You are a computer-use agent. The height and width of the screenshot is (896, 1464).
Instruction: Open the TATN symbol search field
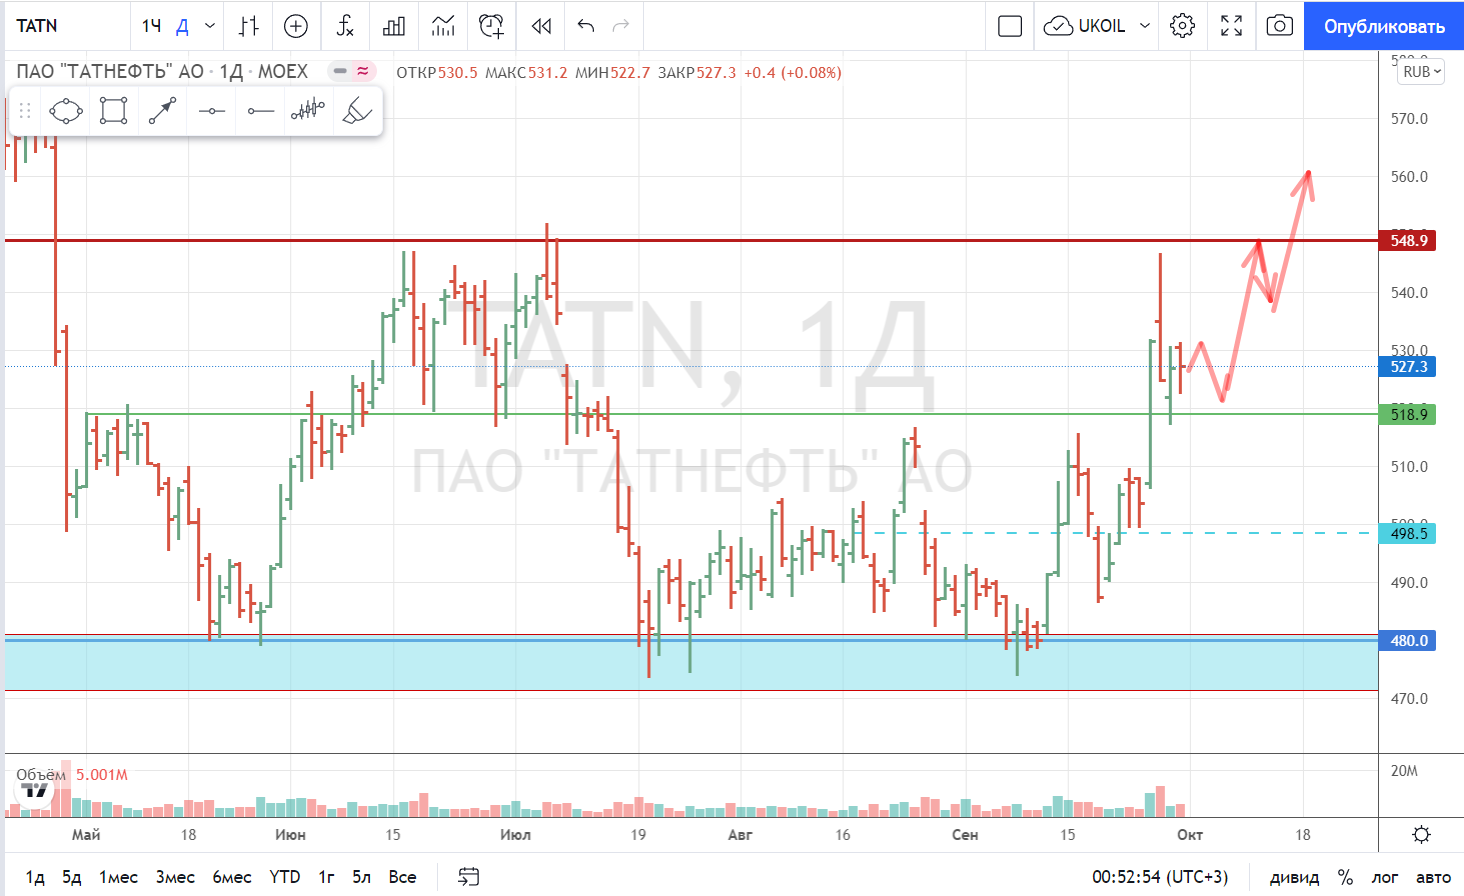[37, 26]
